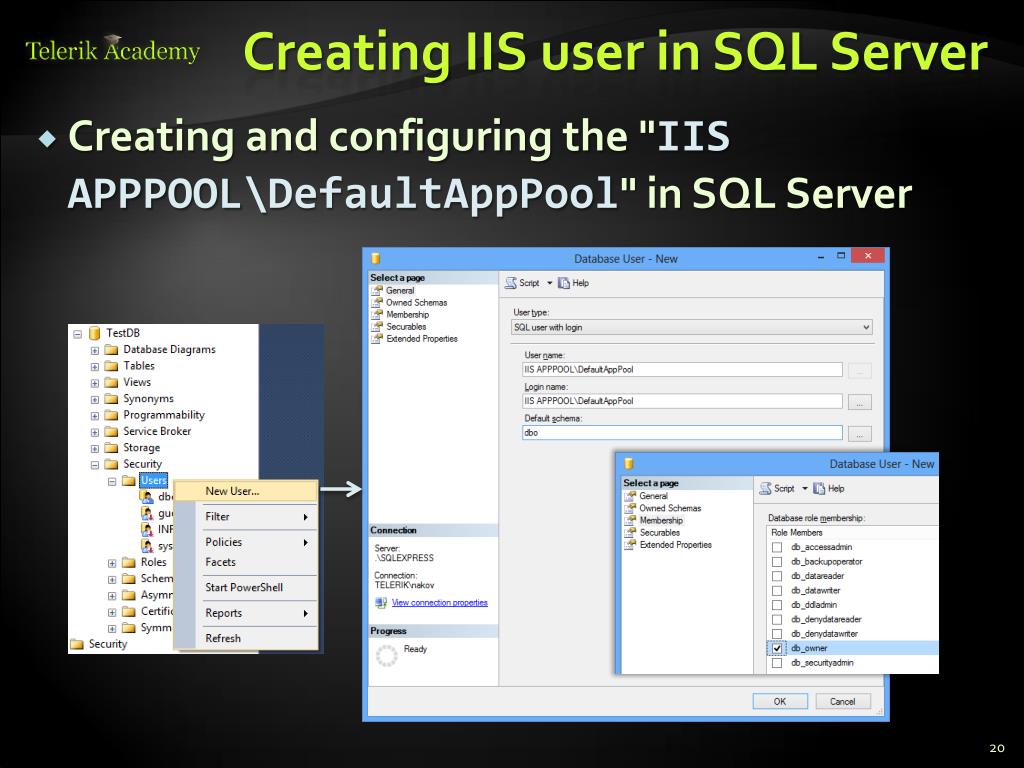Check the db_denydatareader role checkbox
Viewport: 1024px width, 768px height.
(x=777, y=619)
